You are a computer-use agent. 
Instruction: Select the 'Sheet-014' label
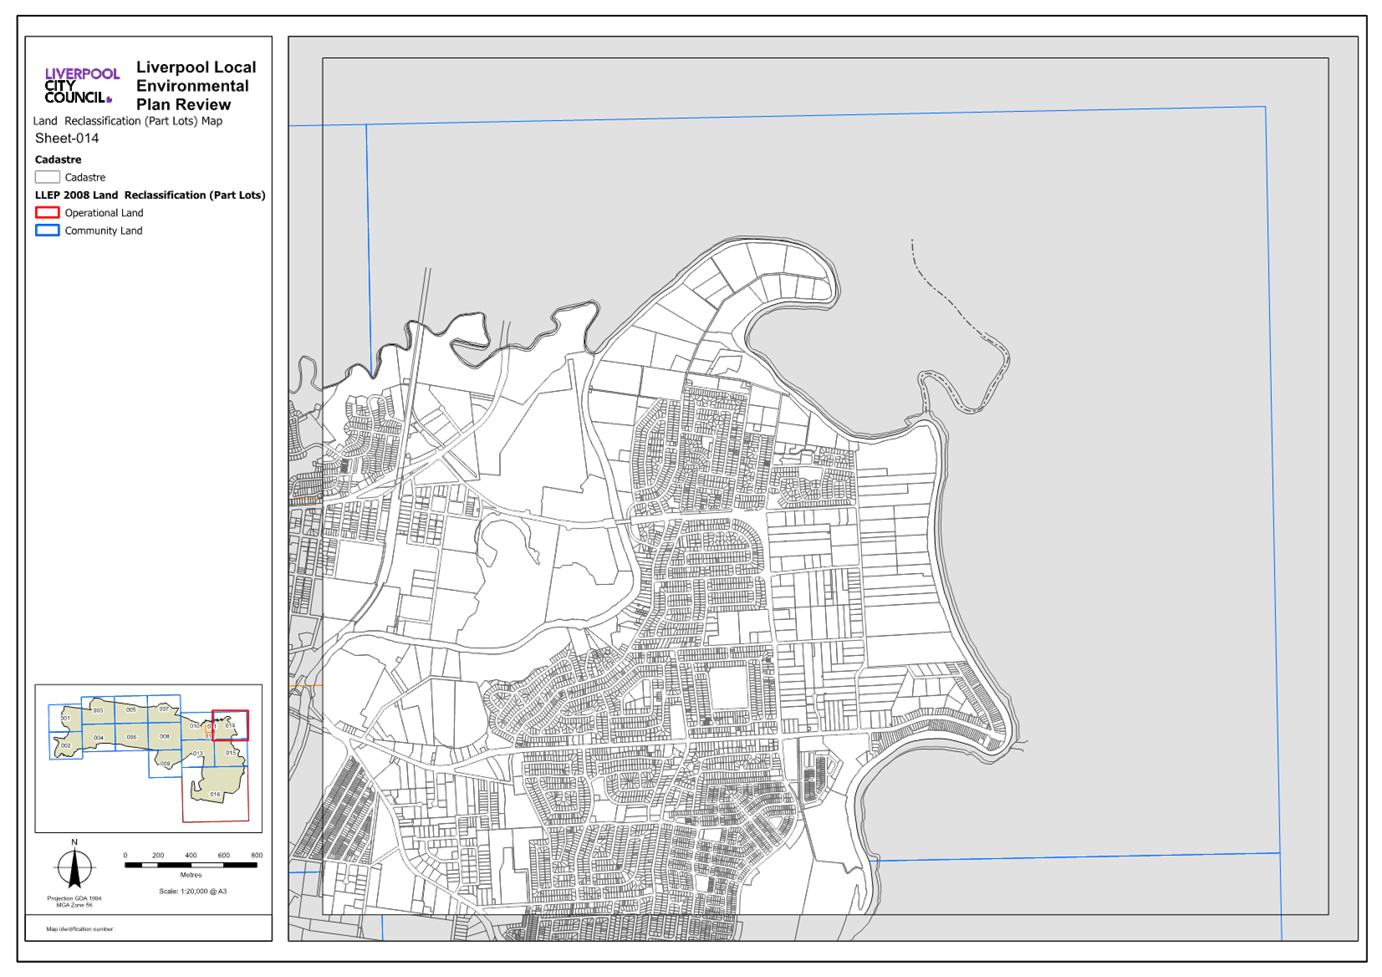coord(67,139)
